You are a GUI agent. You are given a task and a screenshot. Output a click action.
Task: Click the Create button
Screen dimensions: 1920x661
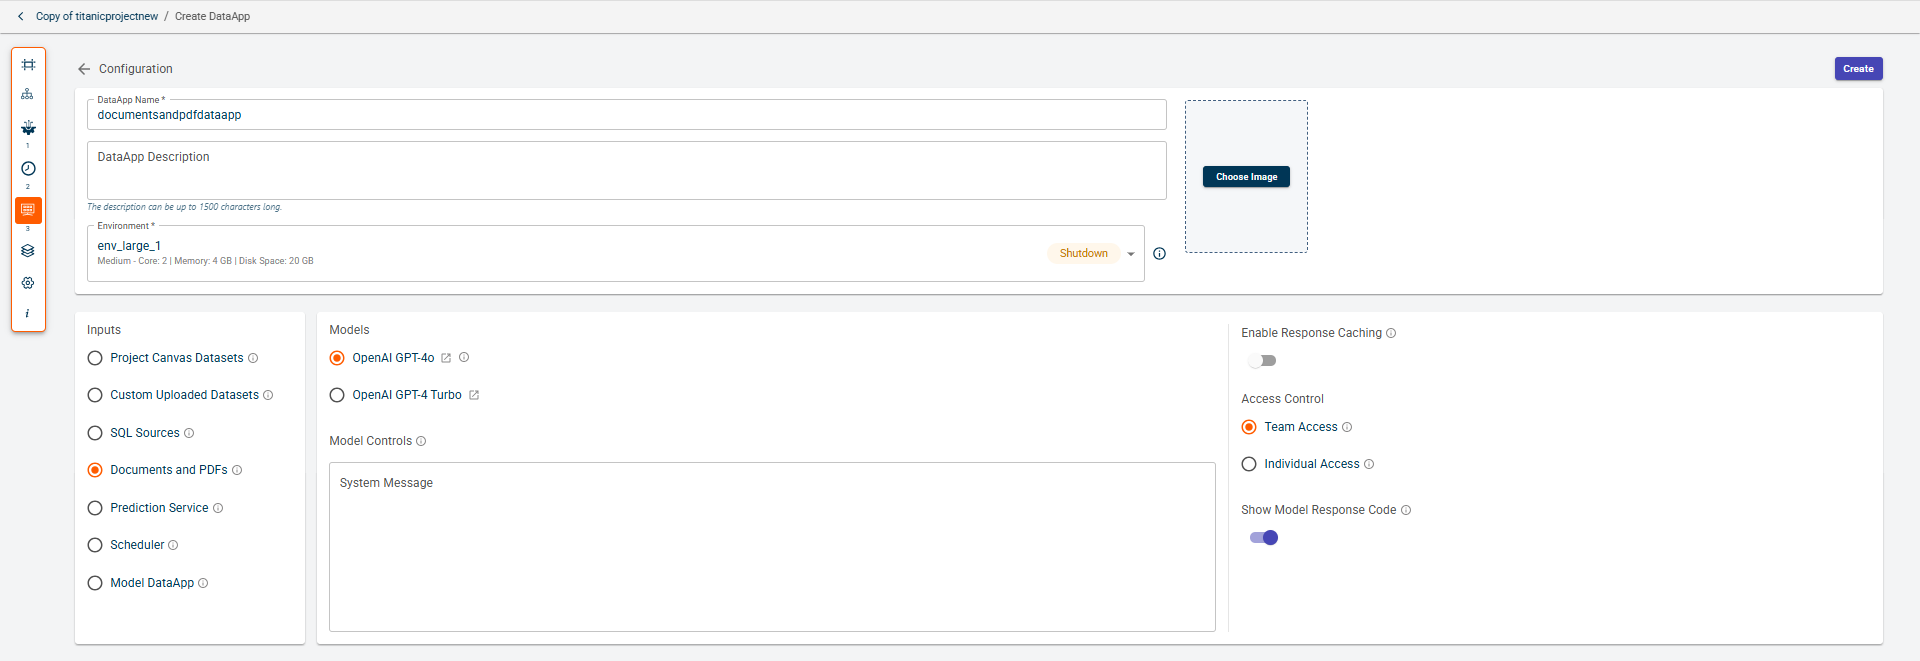pyautogui.click(x=1858, y=69)
